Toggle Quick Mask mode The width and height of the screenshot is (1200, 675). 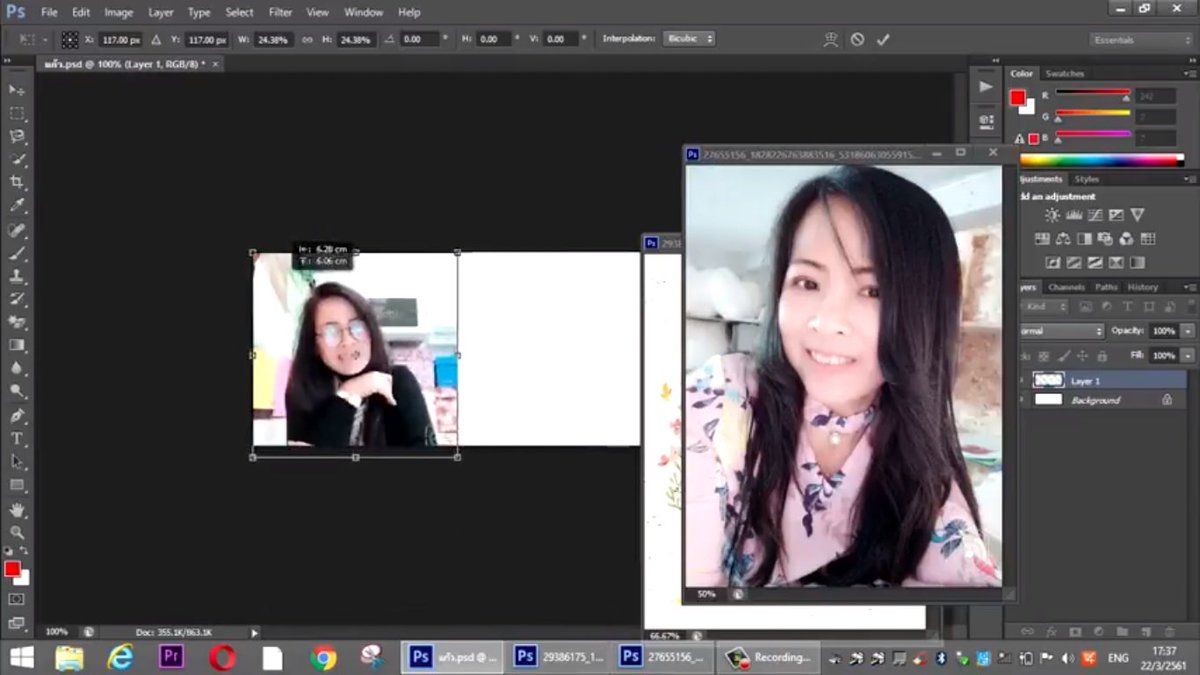(x=17, y=599)
